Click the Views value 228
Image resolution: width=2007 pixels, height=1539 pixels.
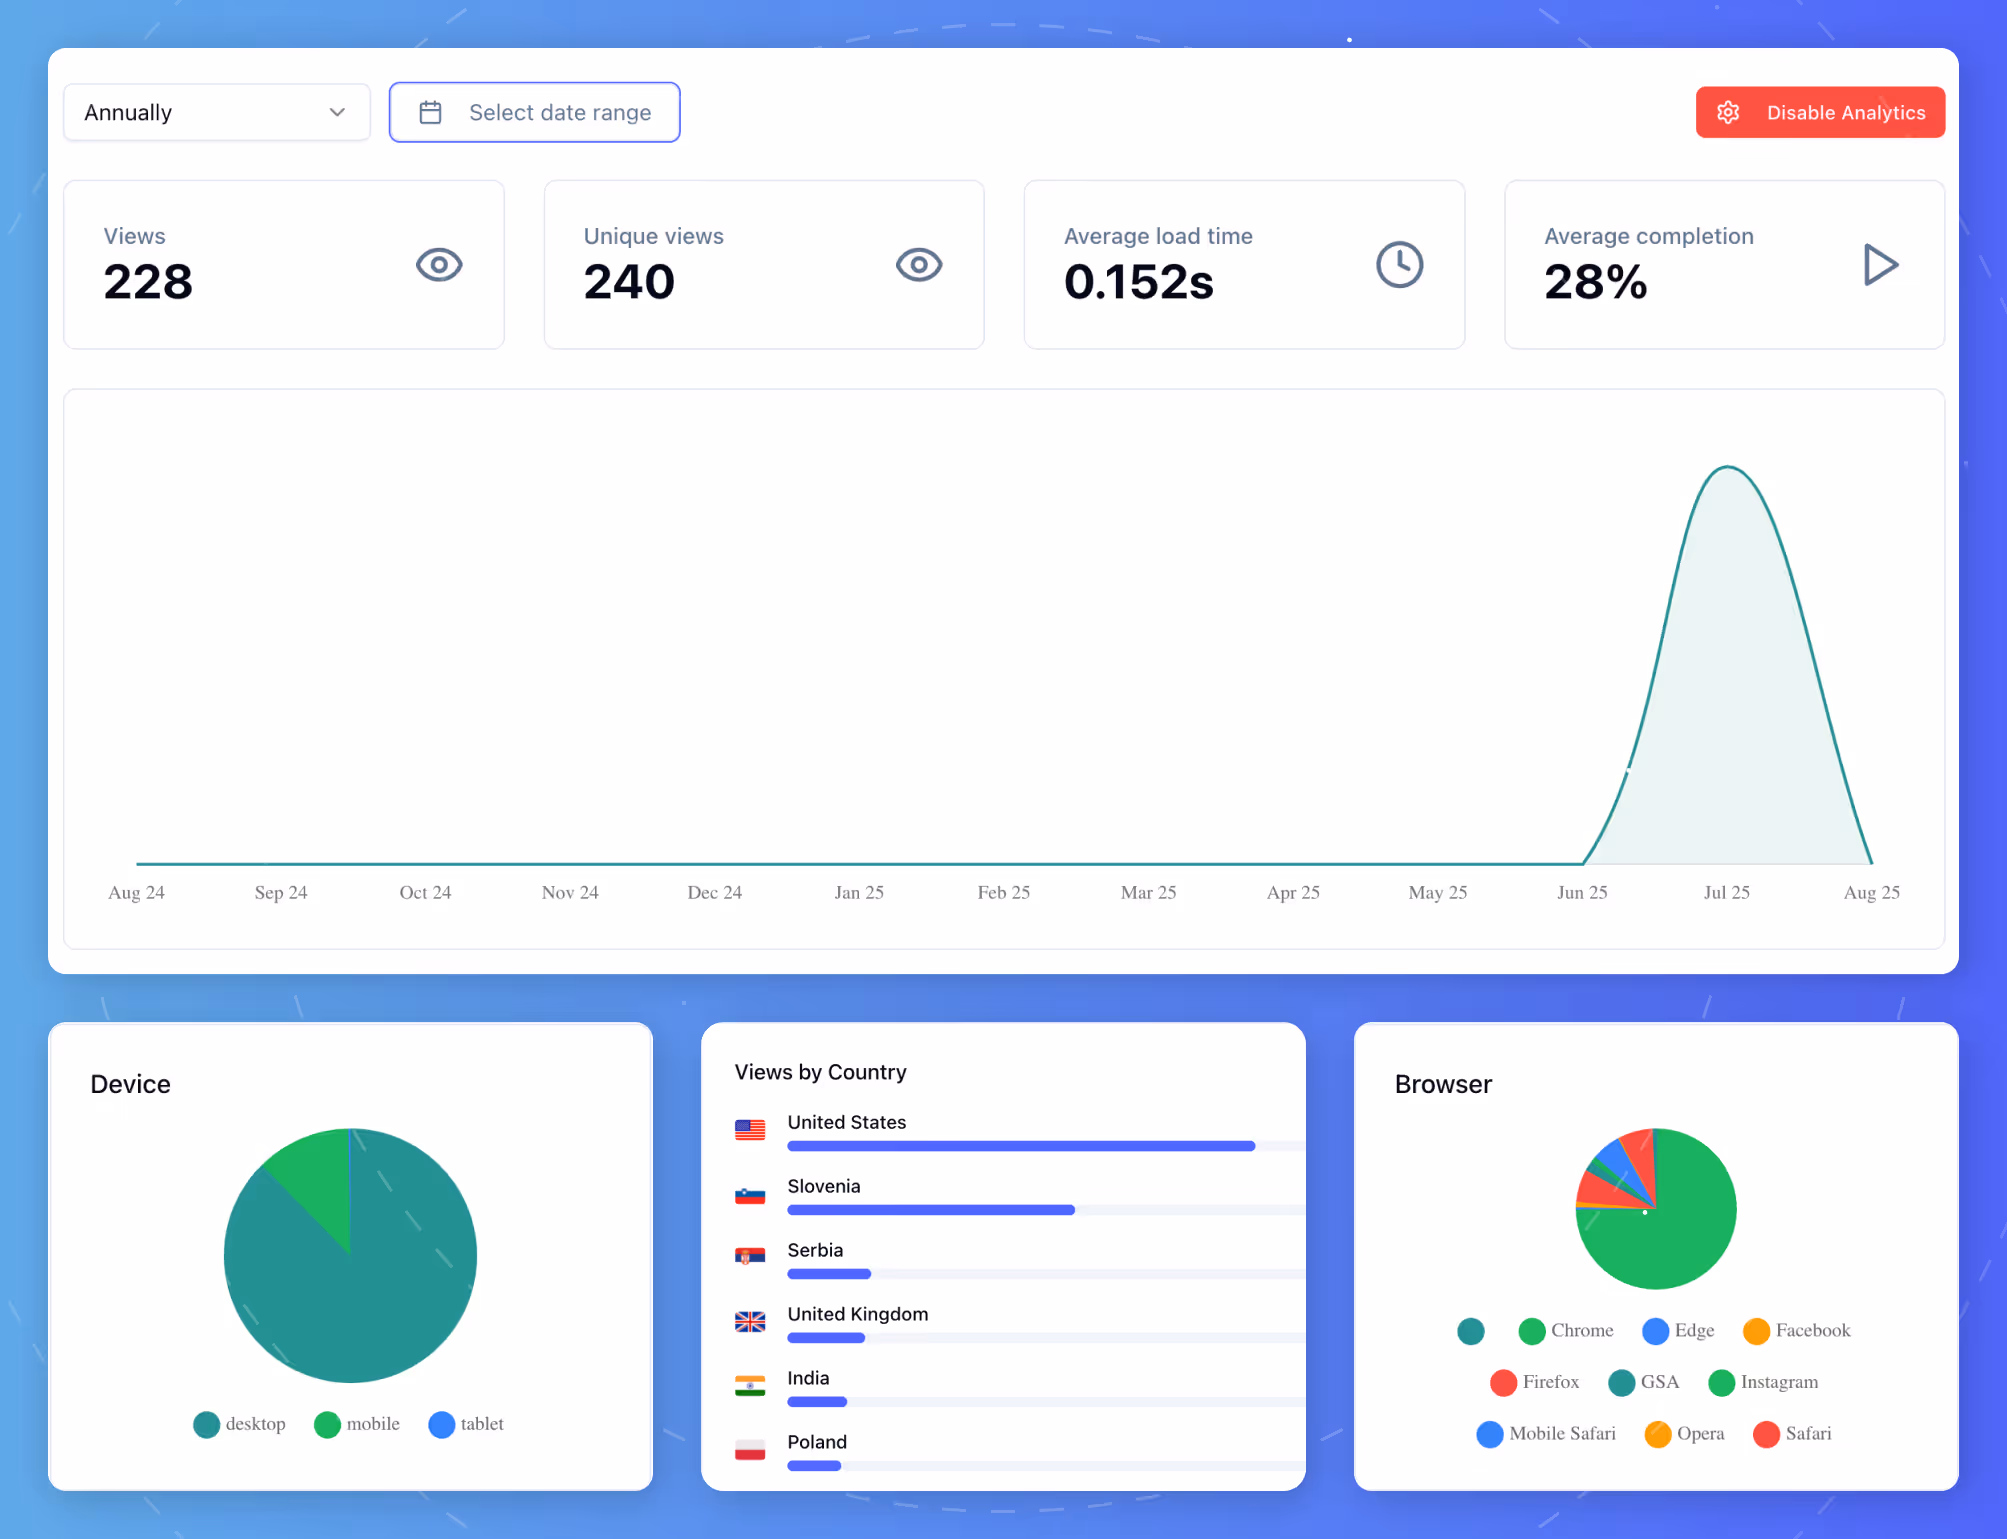coord(148,282)
